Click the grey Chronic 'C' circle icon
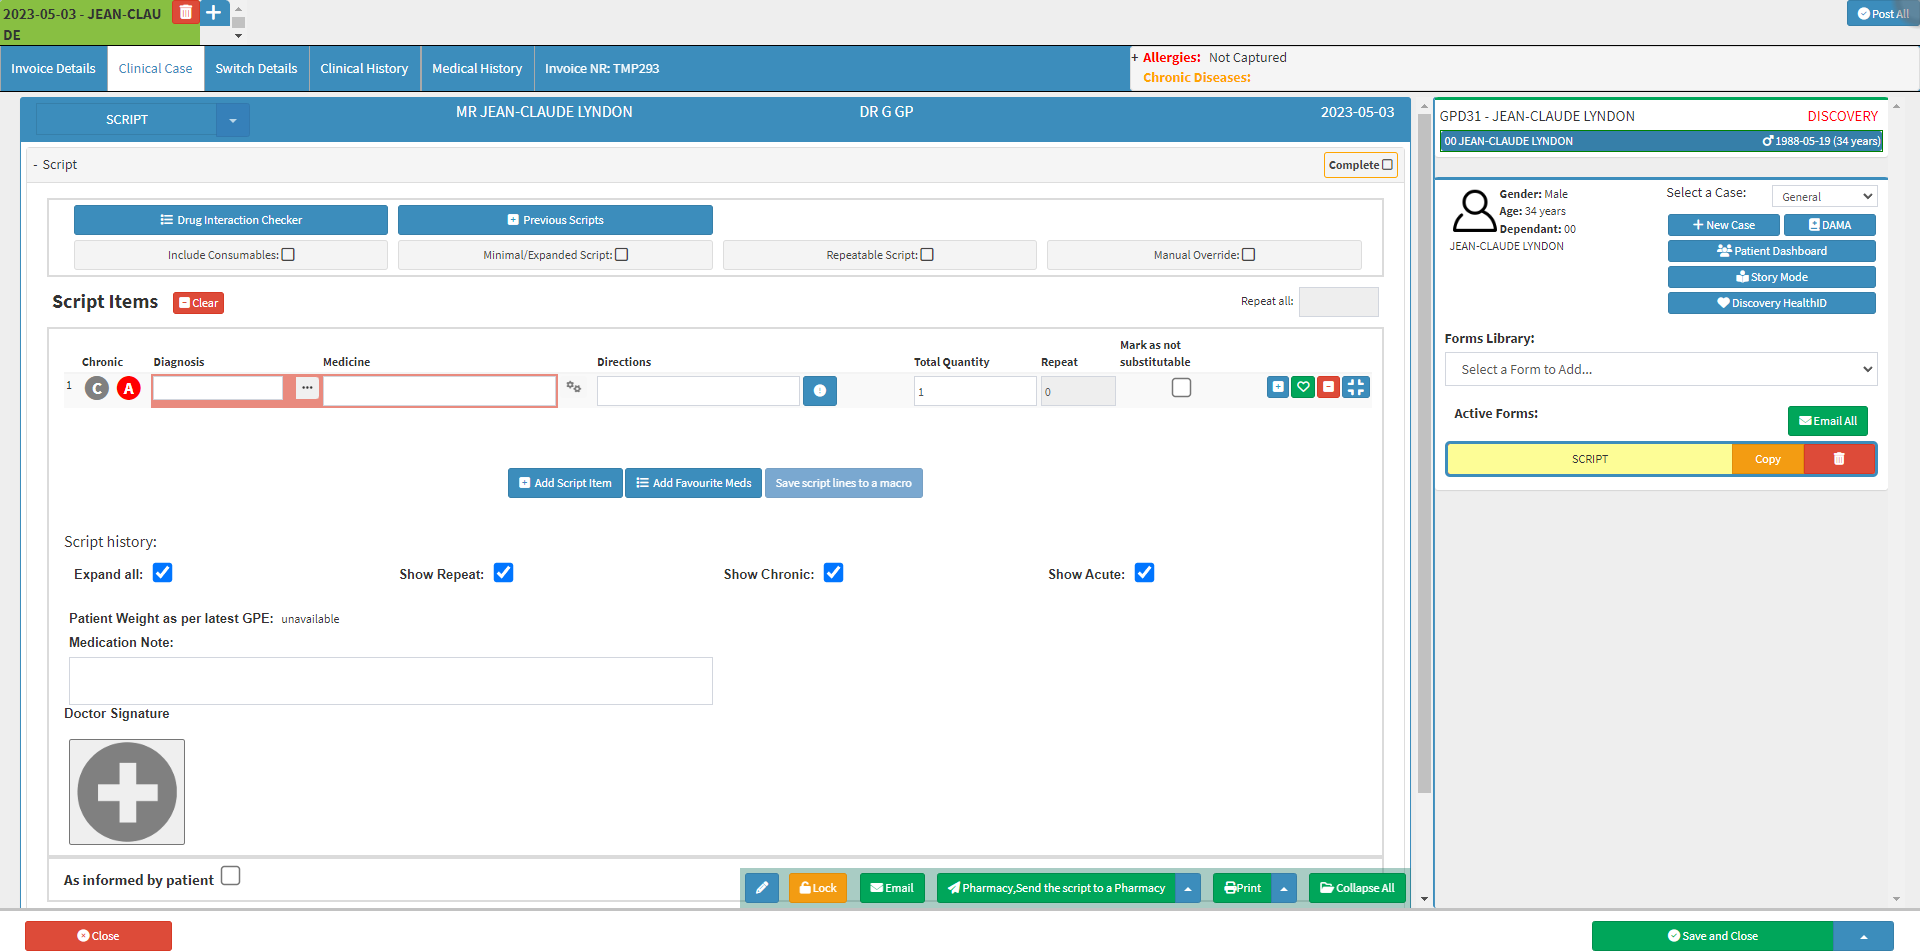The width and height of the screenshot is (1920, 951). click(97, 388)
